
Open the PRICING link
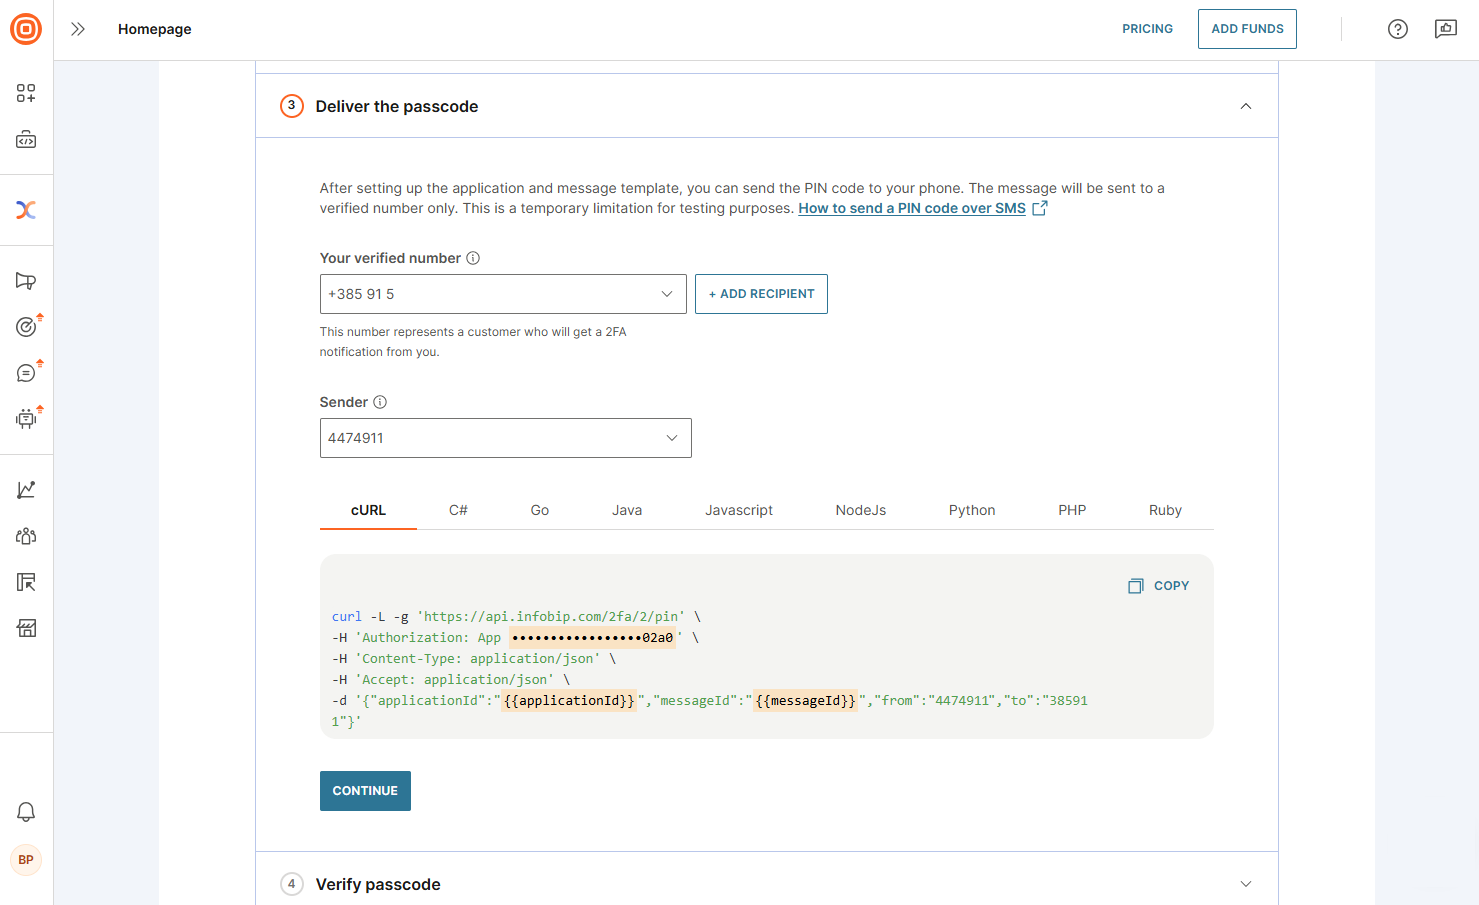[x=1147, y=29]
